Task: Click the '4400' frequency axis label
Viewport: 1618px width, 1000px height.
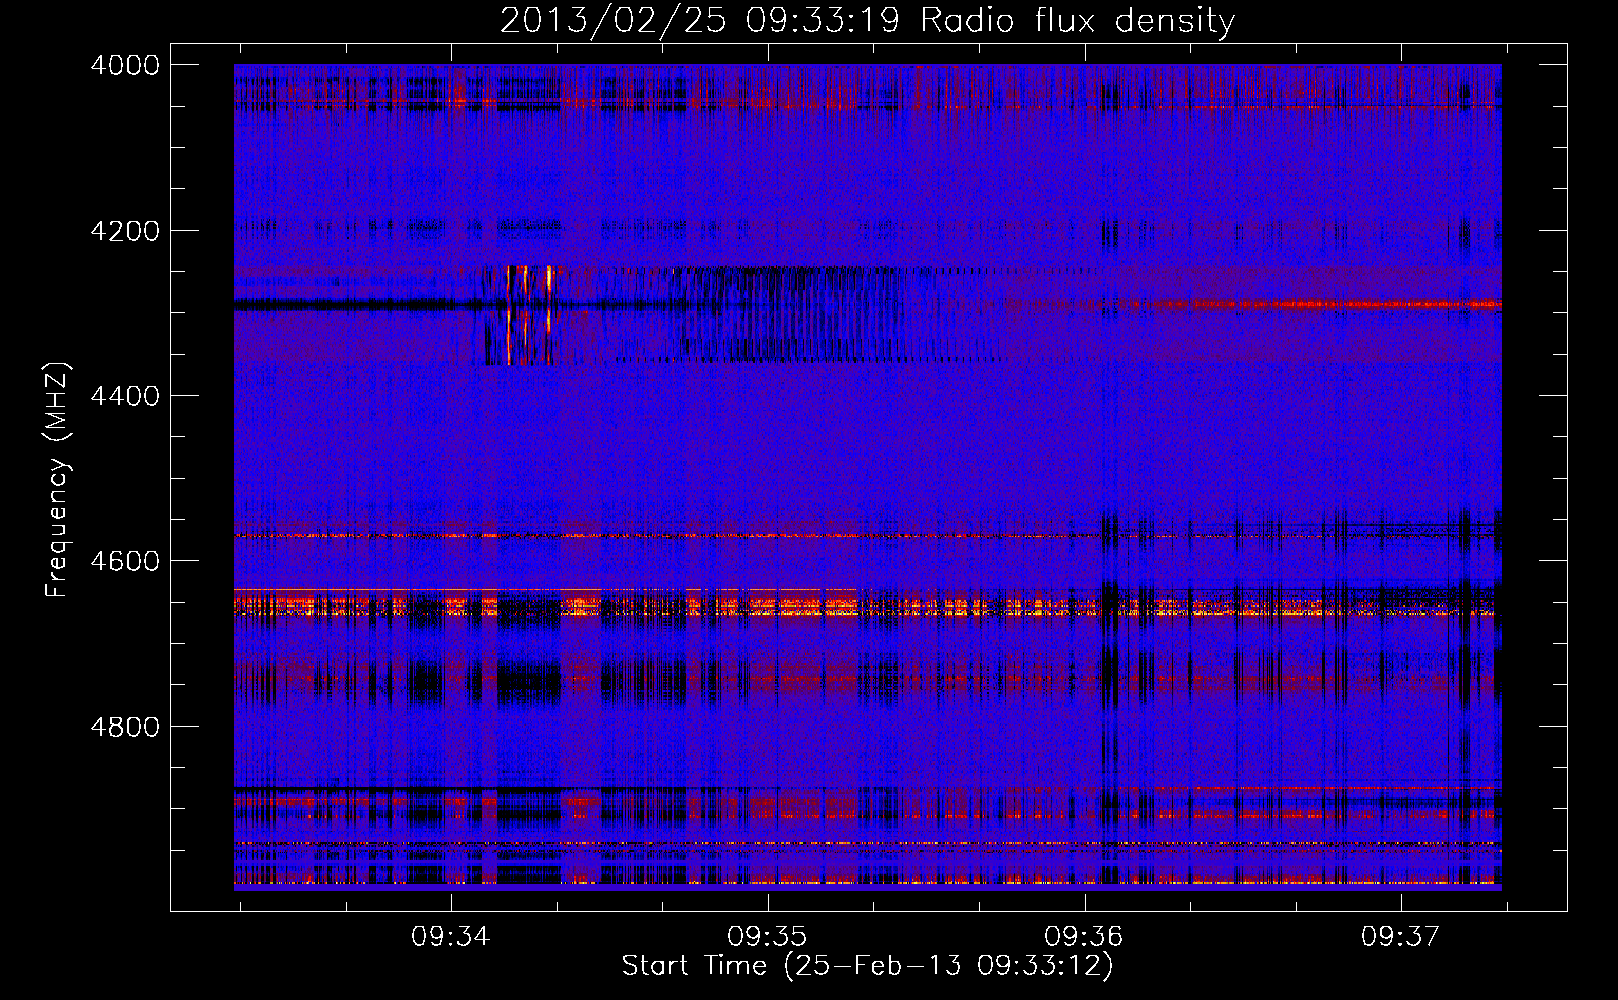Action: tap(125, 396)
